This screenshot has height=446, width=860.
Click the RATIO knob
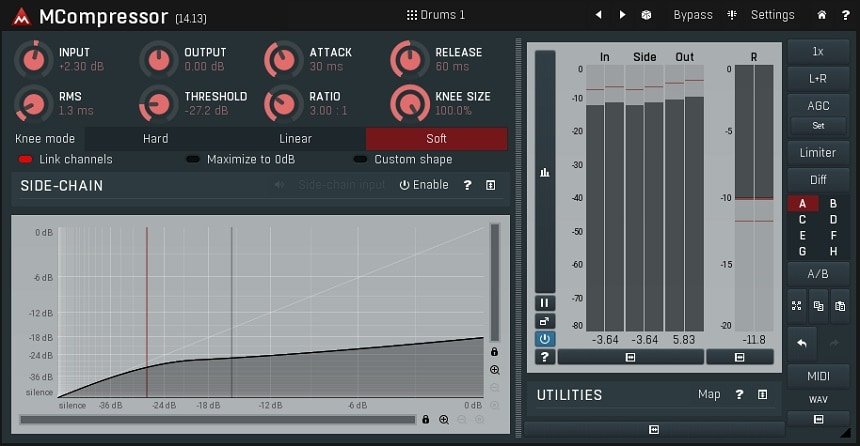point(284,103)
